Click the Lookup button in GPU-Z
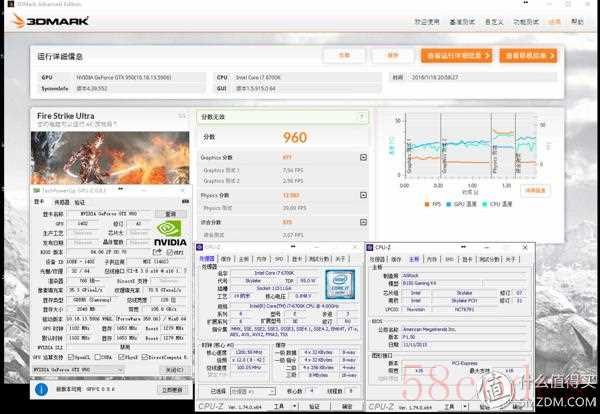This screenshot has width=600, height=414. click(171, 214)
